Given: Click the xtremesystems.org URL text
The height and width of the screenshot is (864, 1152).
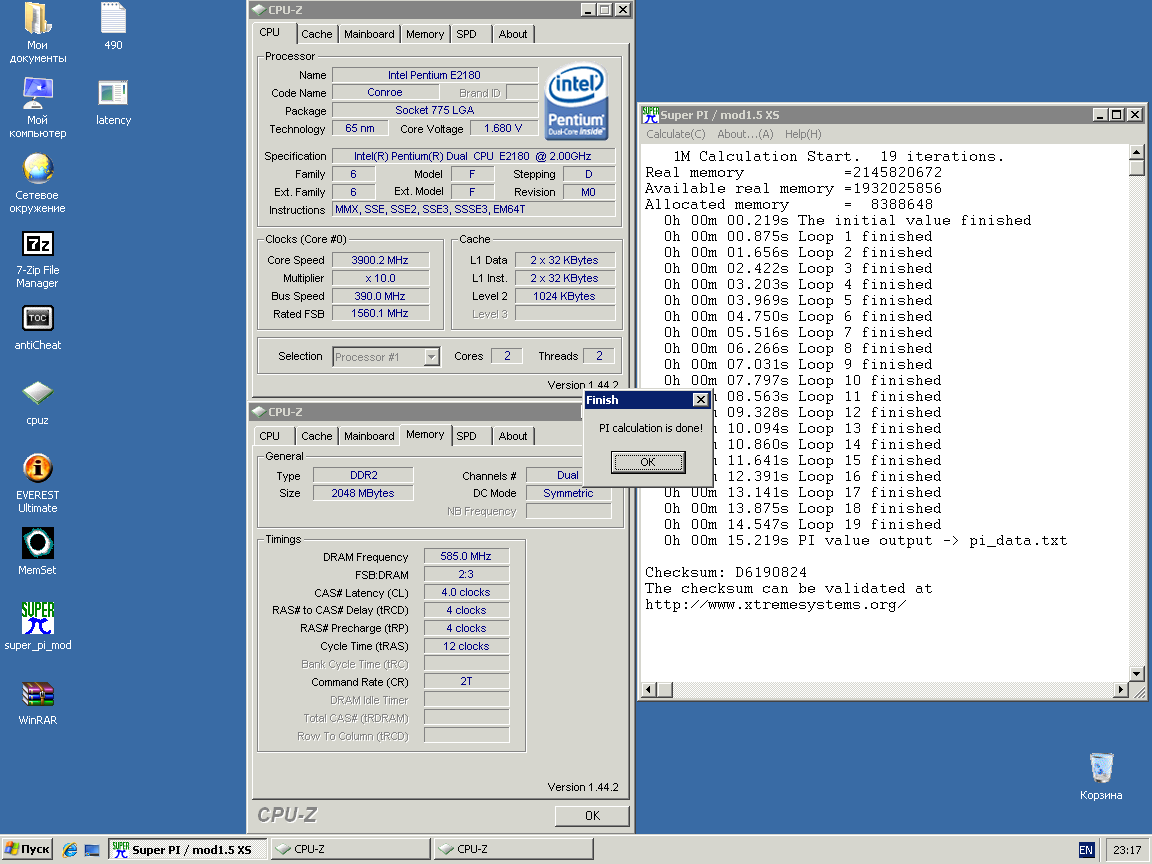Looking at the screenshot, I should pos(776,605).
